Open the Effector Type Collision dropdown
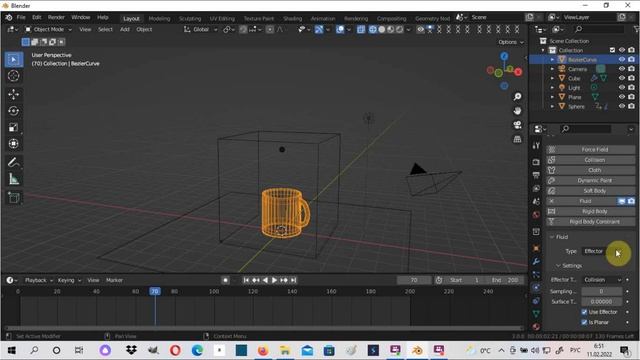 pos(602,280)
